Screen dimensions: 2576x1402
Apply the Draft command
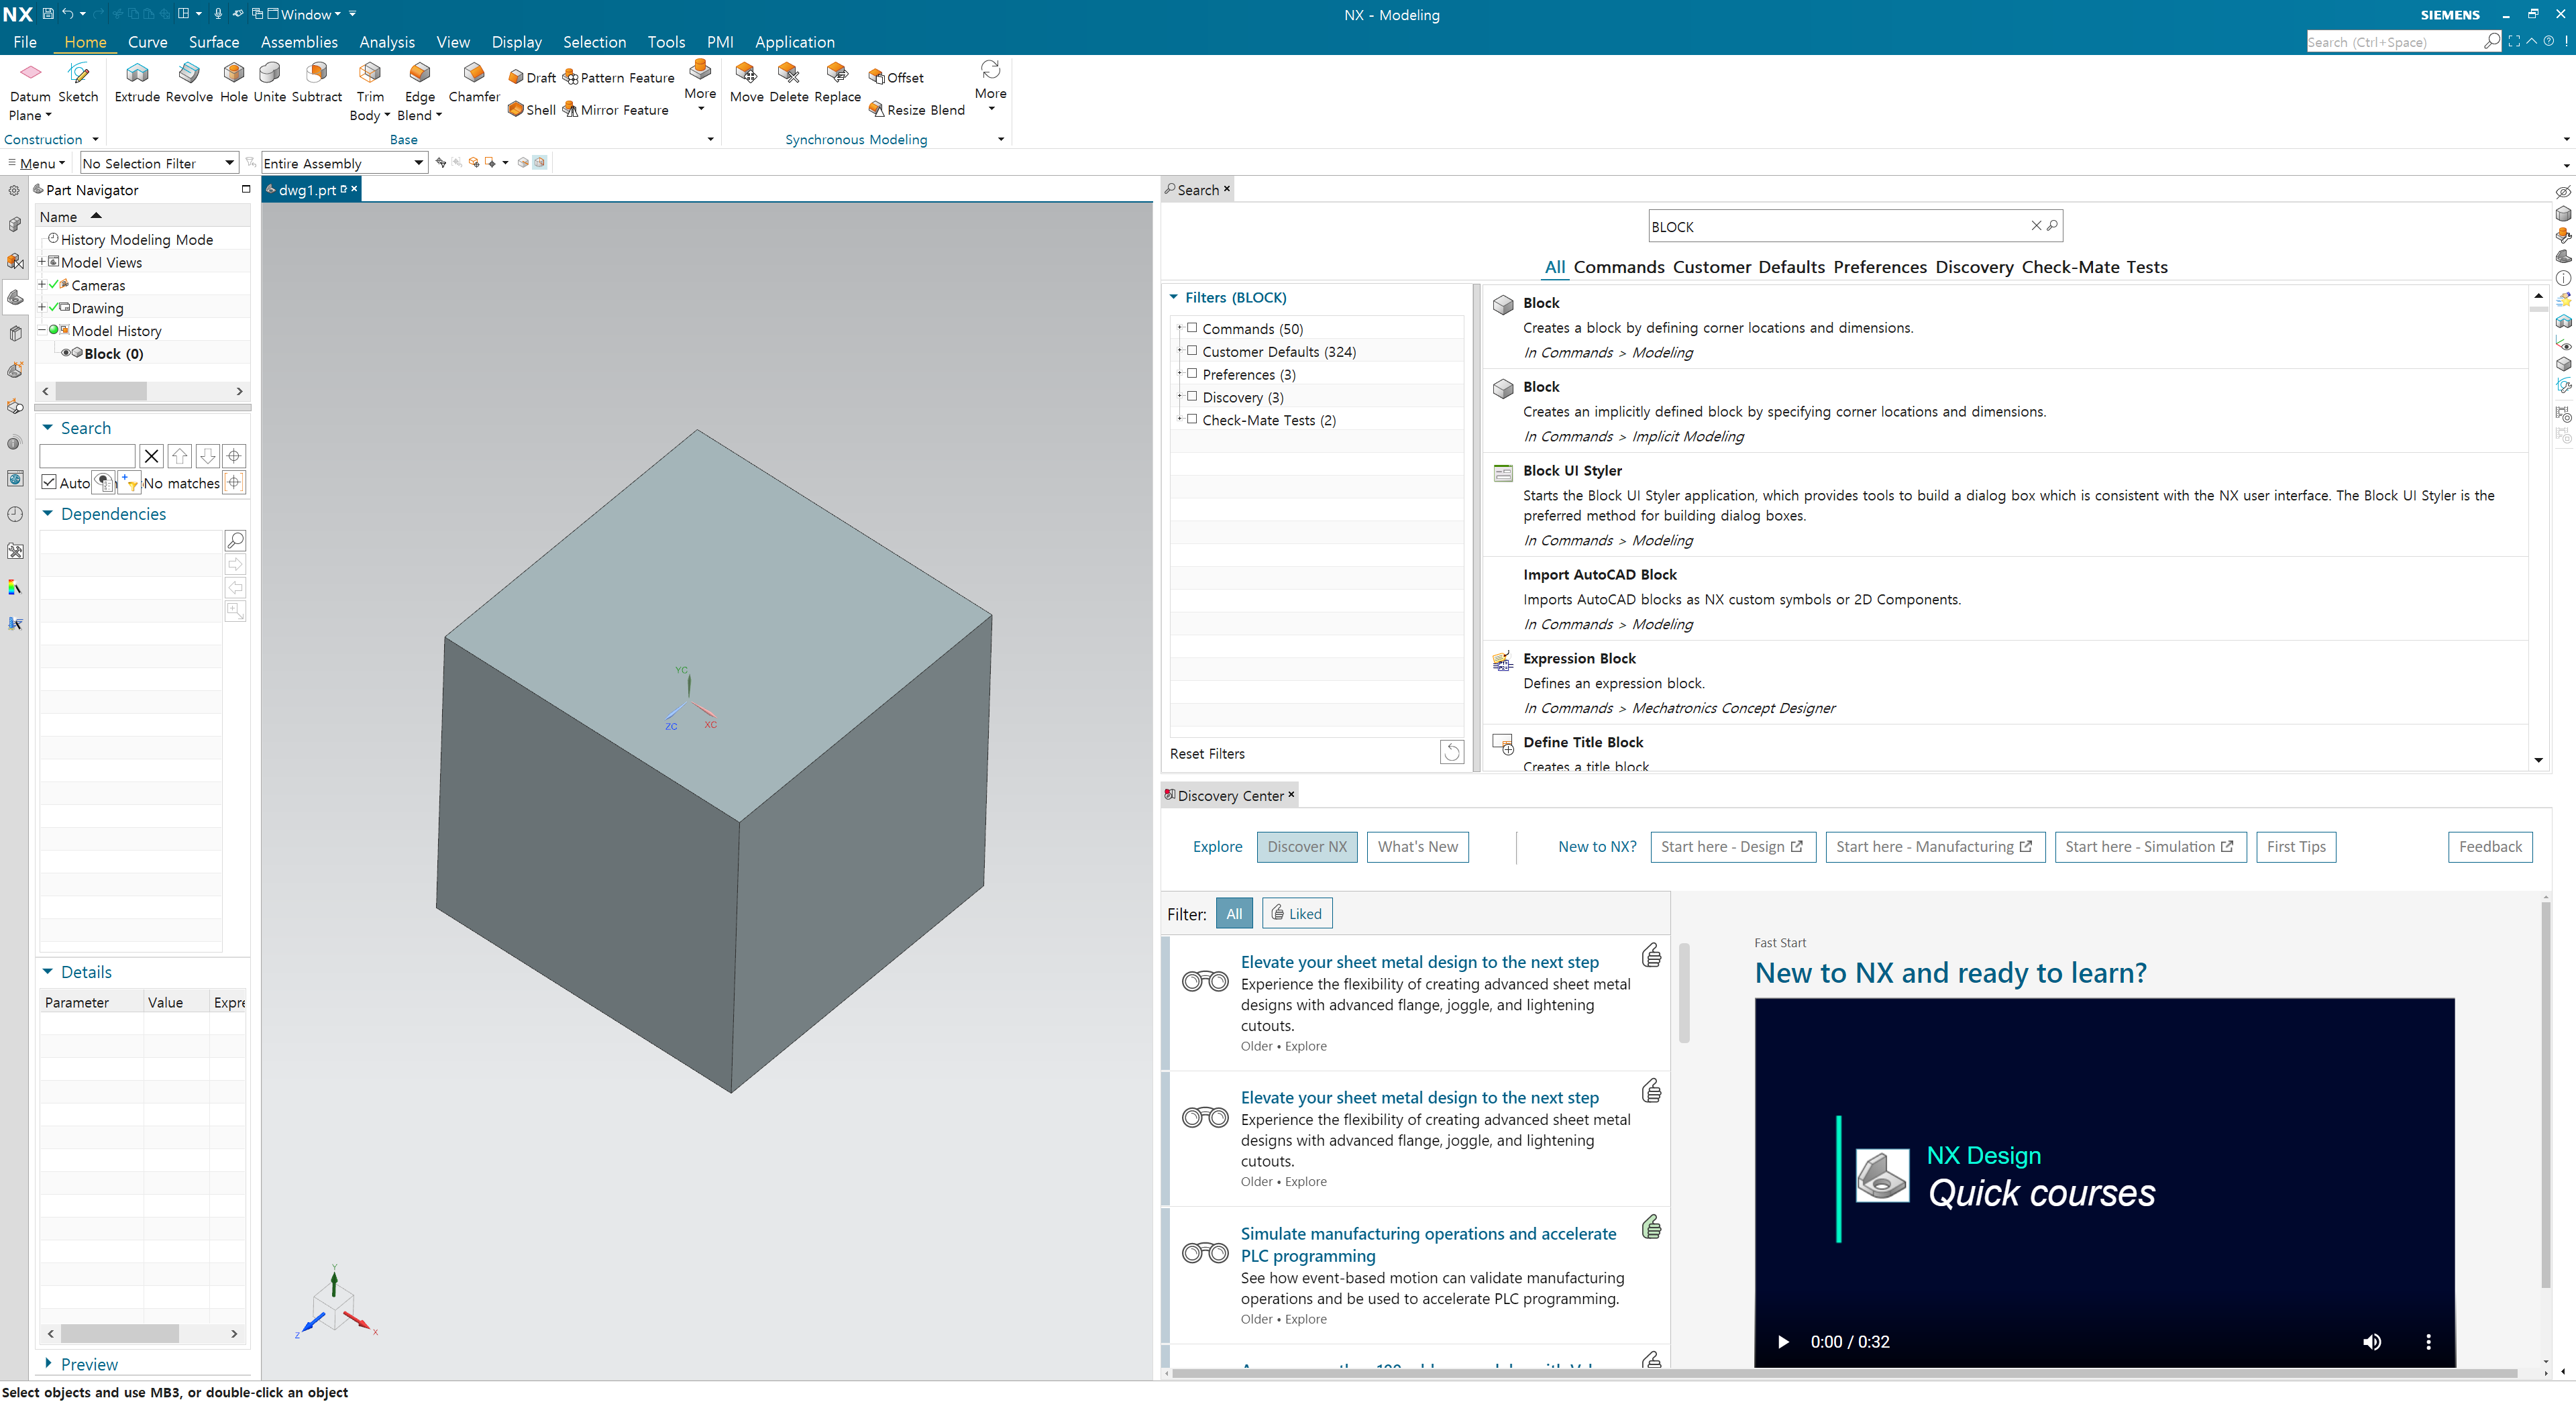532,77
